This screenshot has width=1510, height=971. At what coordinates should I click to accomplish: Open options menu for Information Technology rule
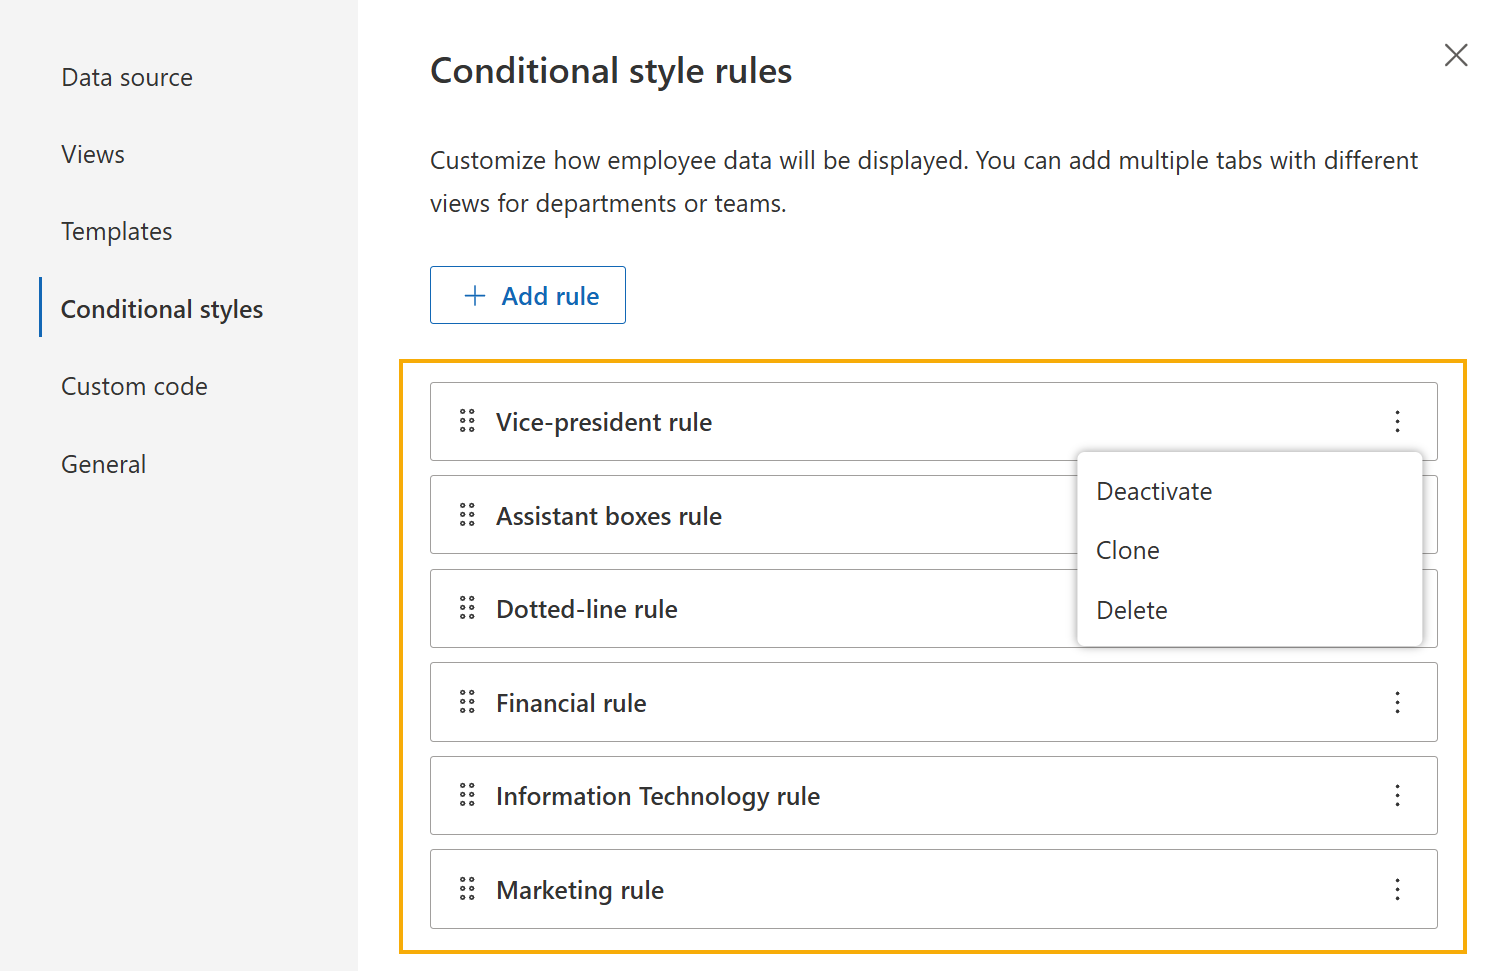1397,795
